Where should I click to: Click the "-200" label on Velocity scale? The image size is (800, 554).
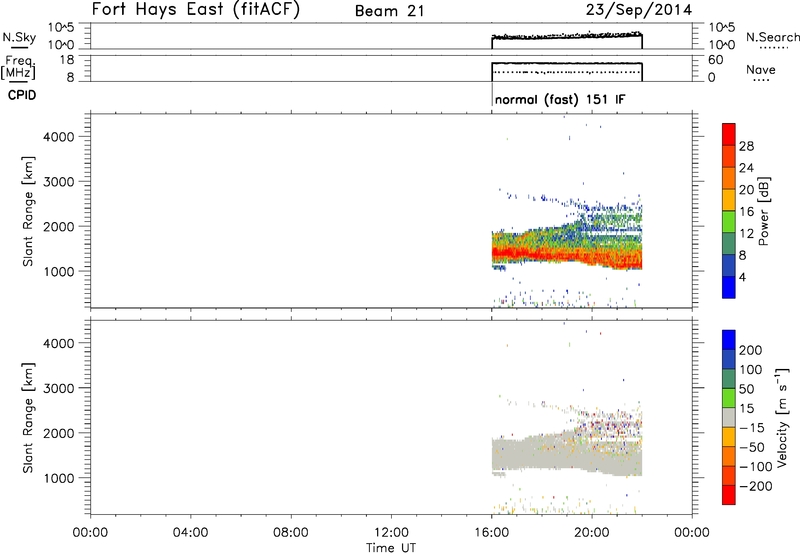tap(756, 486)
